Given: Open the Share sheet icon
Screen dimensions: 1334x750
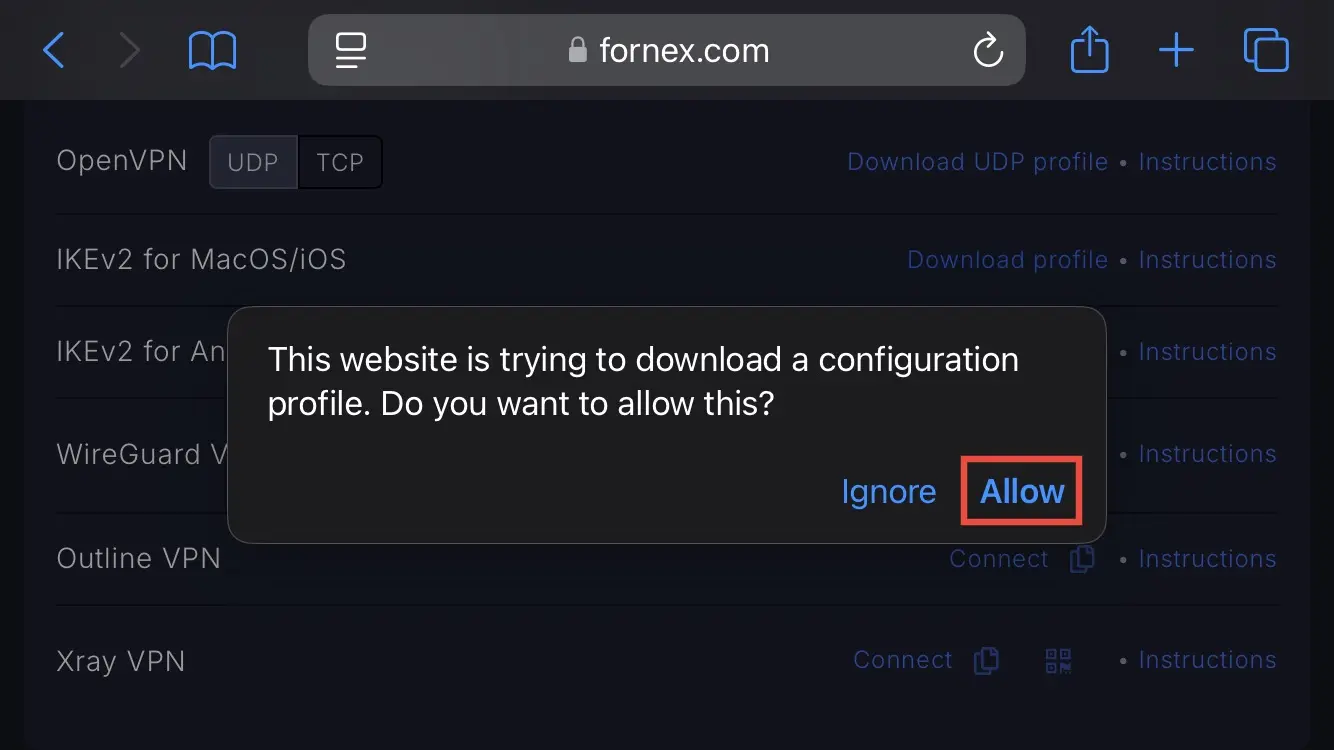Looking at the screenshot, I should click(x=1089, y=49).
